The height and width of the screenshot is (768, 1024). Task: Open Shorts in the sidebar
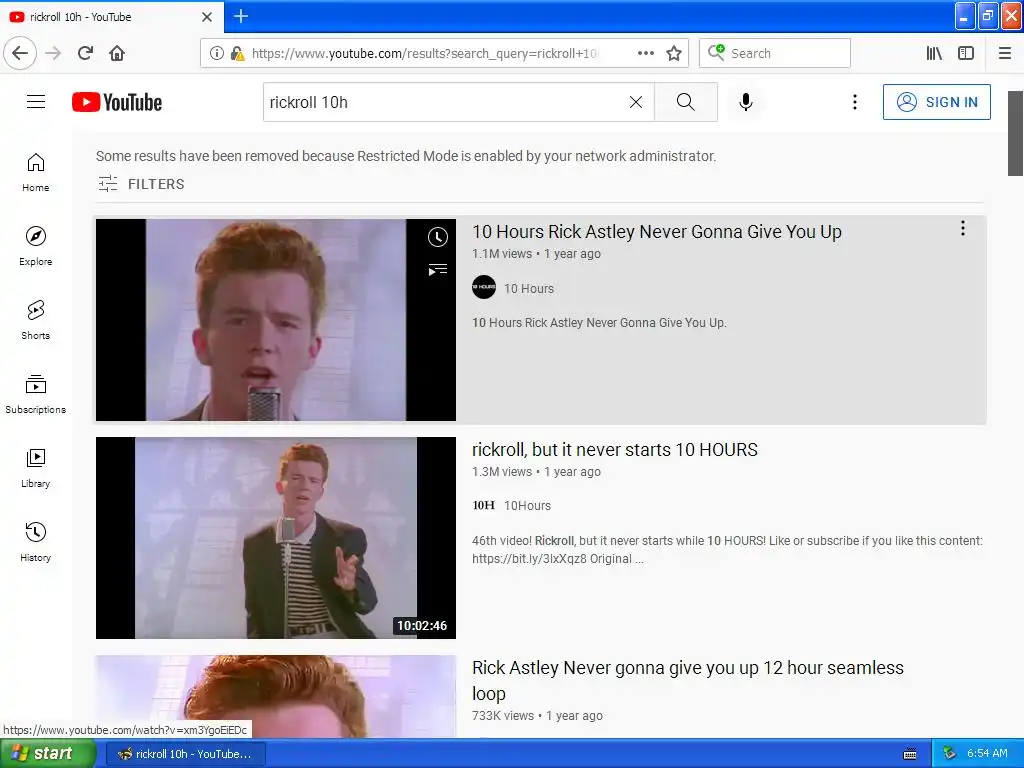pyautogui.click(x=35, y=320)
